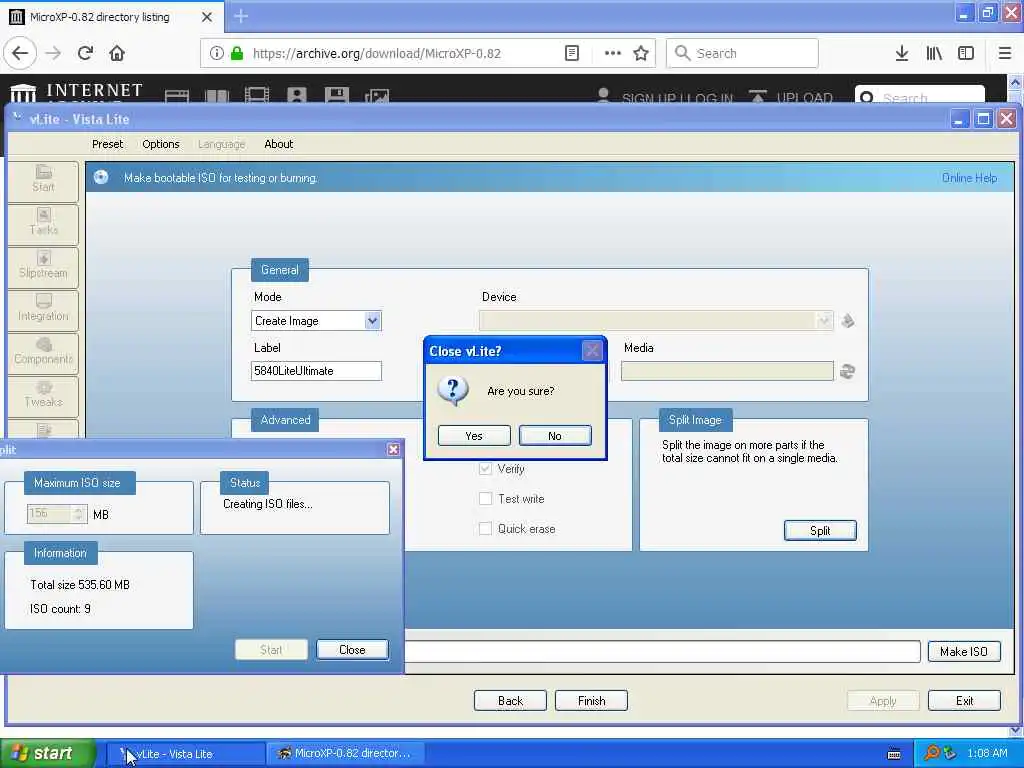Image resolution: width=1024 pixels, height=768 pixels.
Task: Toggle Firefox sidebar icon
Action: pos(966,53)
